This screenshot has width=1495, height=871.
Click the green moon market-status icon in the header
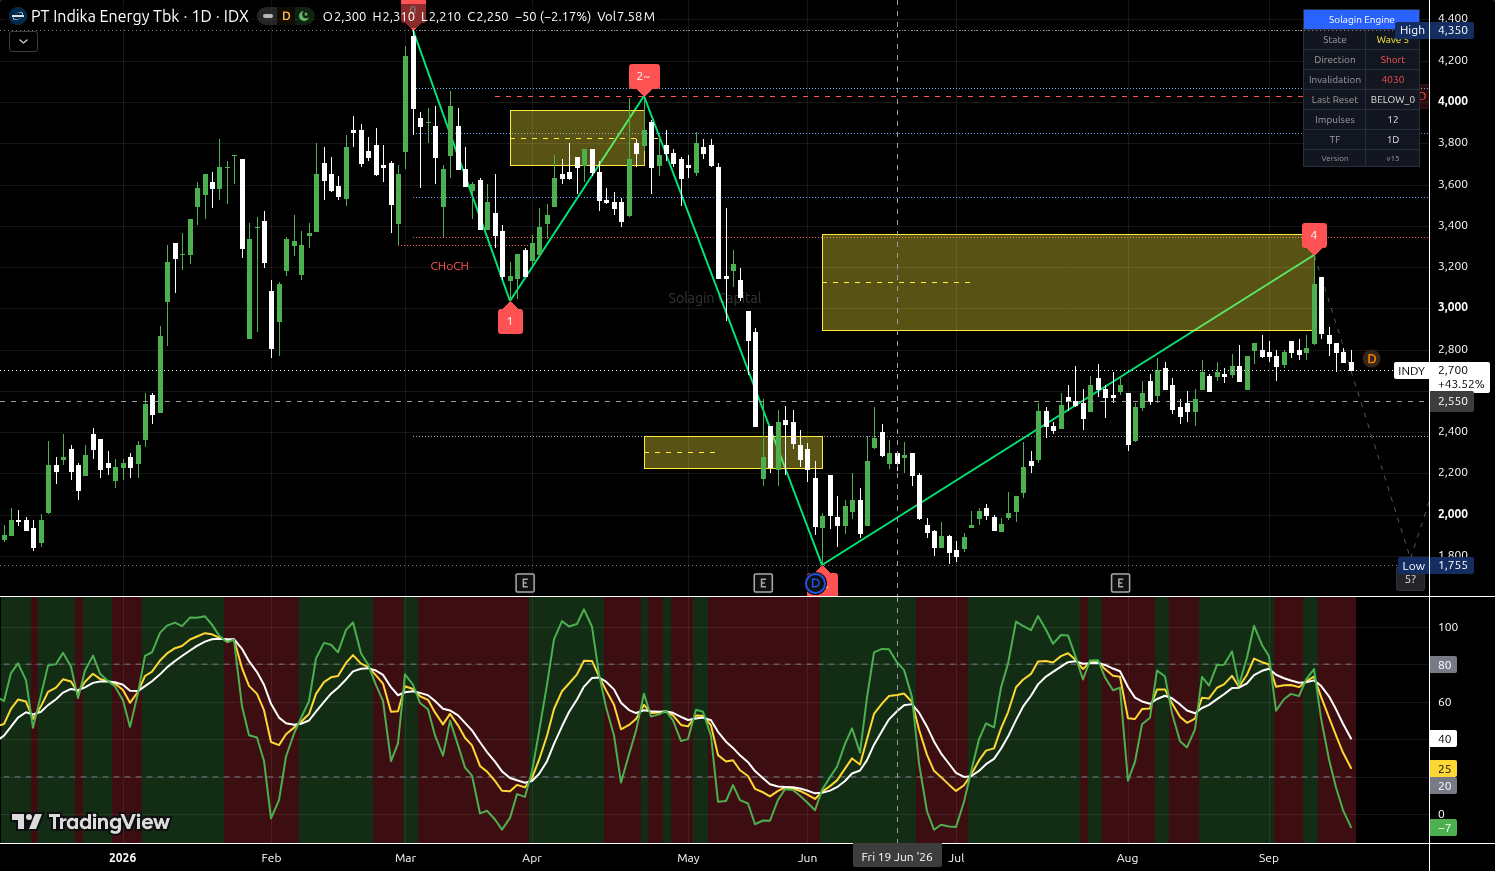click(x=304, y=16)
